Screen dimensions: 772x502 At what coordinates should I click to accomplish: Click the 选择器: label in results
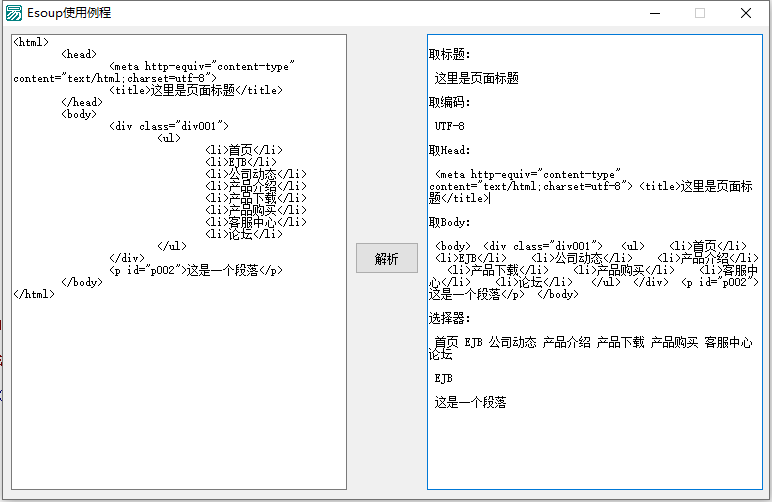(x=450, y=318)
